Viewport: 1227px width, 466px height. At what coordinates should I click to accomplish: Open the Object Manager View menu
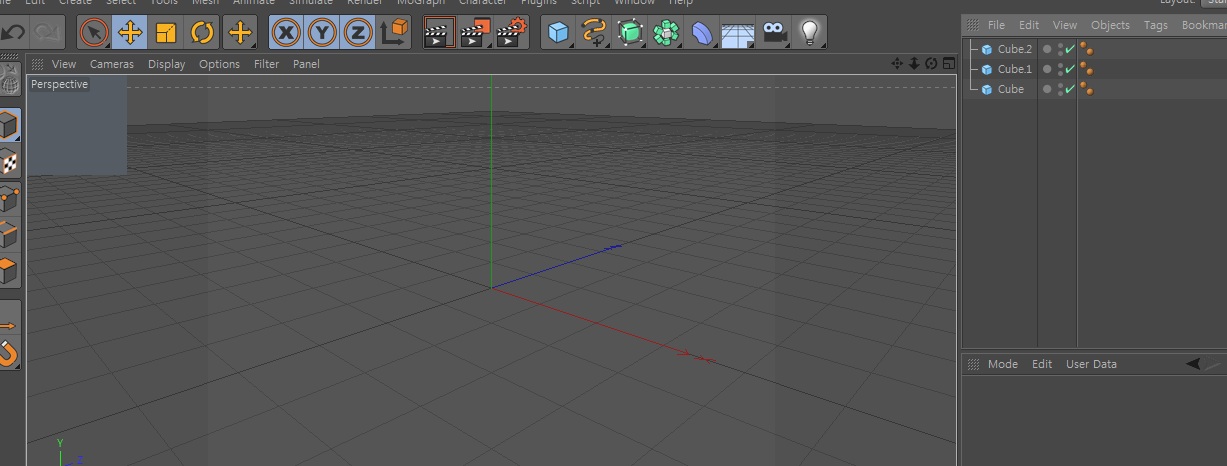coord(1065,25)
